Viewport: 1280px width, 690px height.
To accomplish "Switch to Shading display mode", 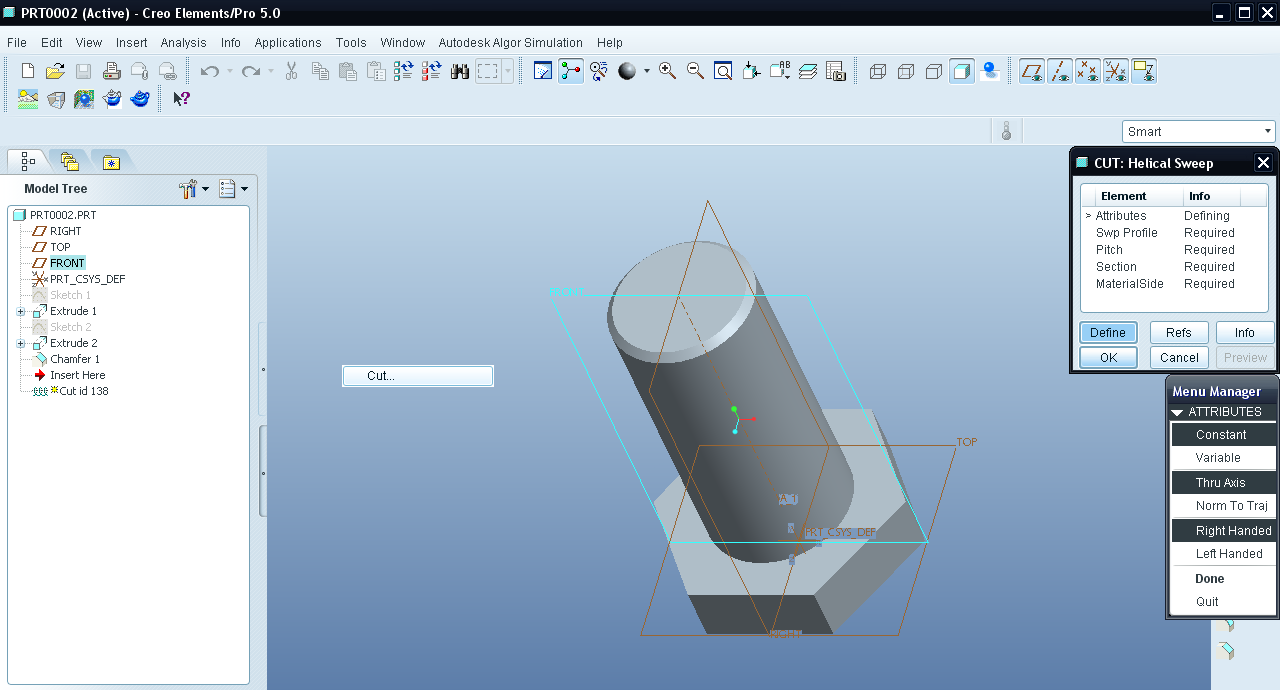I will click(962, 71).
